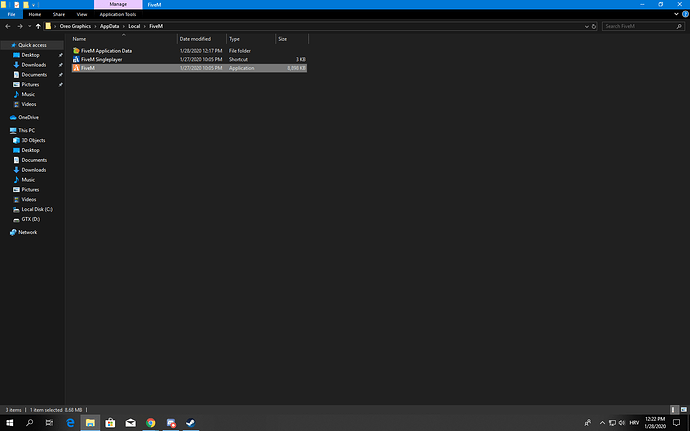Expand the recent locations dropdown
The height and width of the screenshot is (431, 690).
29,26
